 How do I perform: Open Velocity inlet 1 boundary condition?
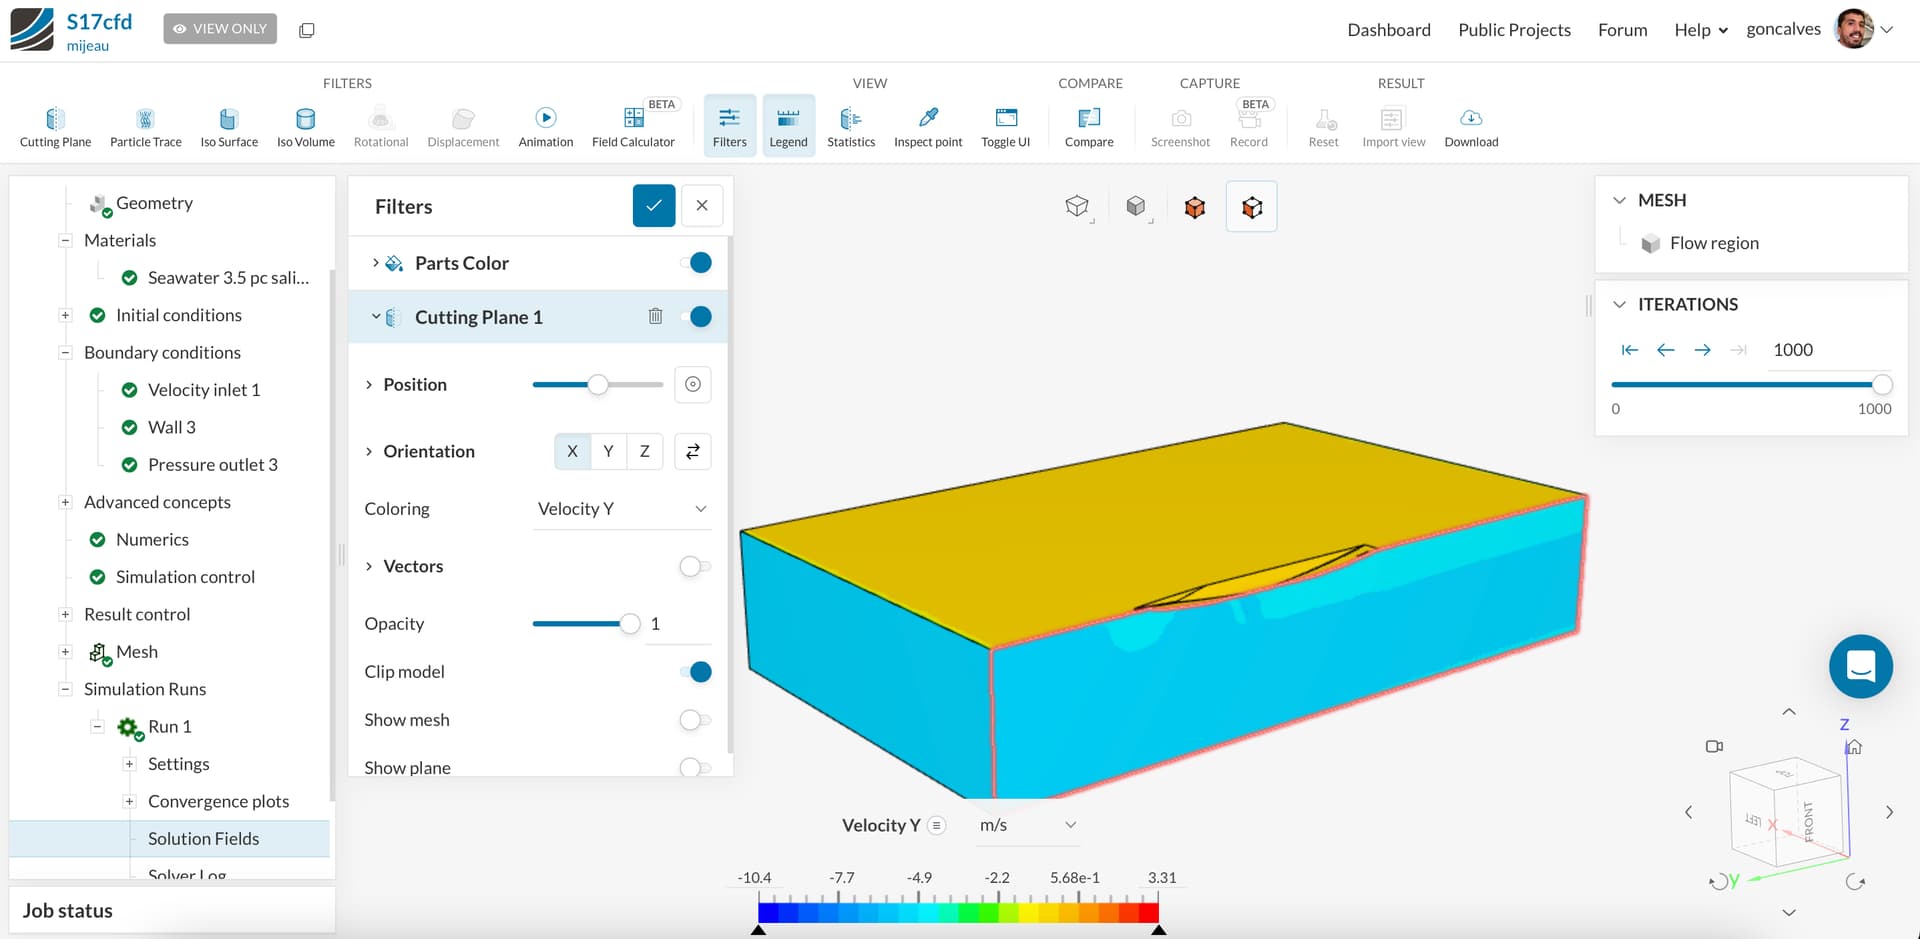click(x=204, y=390)
